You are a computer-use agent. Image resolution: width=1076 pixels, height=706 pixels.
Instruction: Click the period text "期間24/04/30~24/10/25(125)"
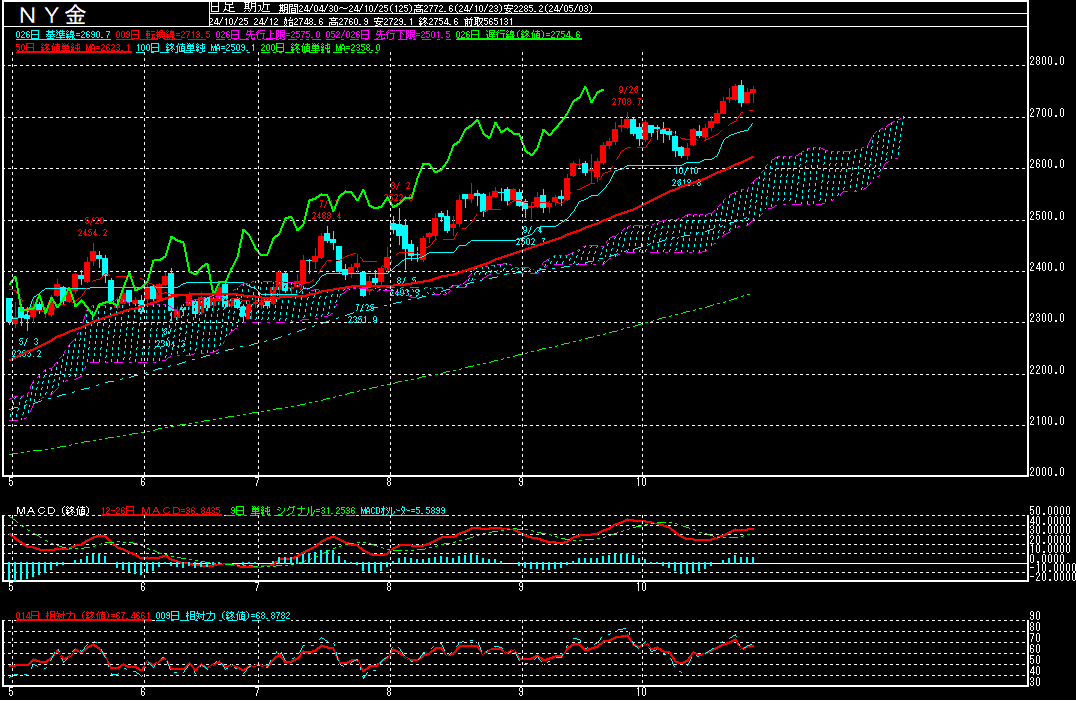coord(346,8)
